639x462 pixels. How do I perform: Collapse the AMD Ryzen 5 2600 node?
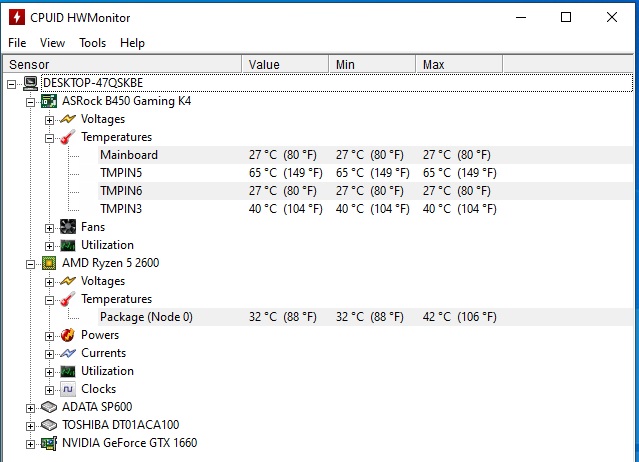coord(31,264)
